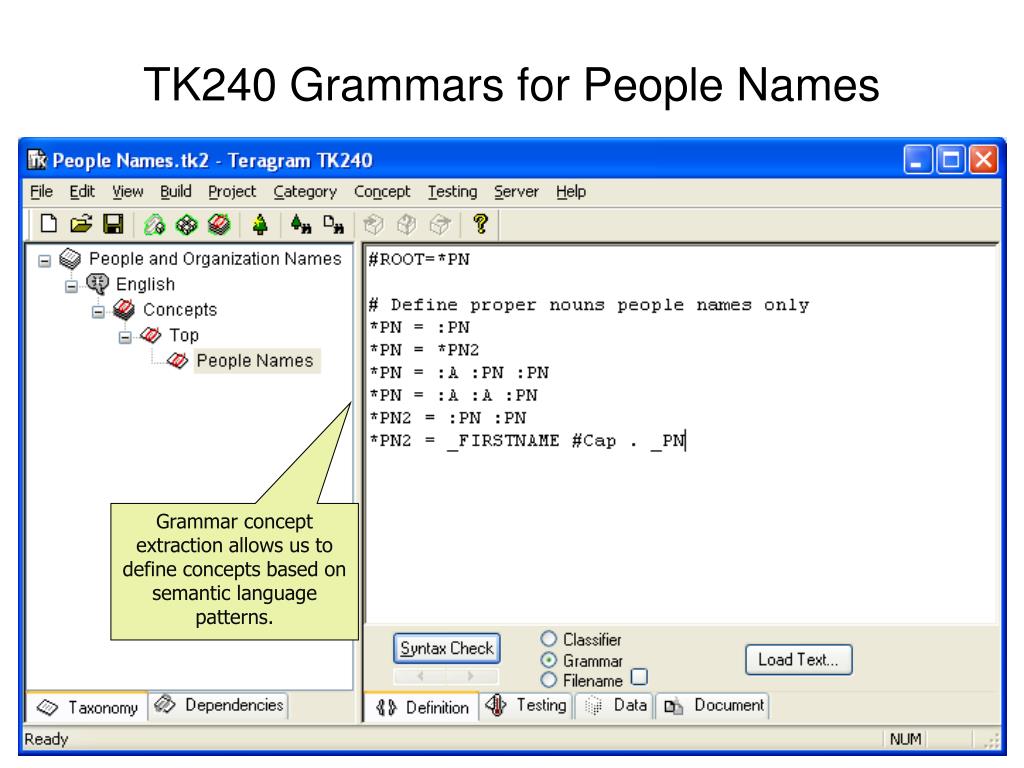This screenshot has height=768, width=1024.
Task: Click the standalone green tree toolbar icon
Action: click(x=260, y=225)
